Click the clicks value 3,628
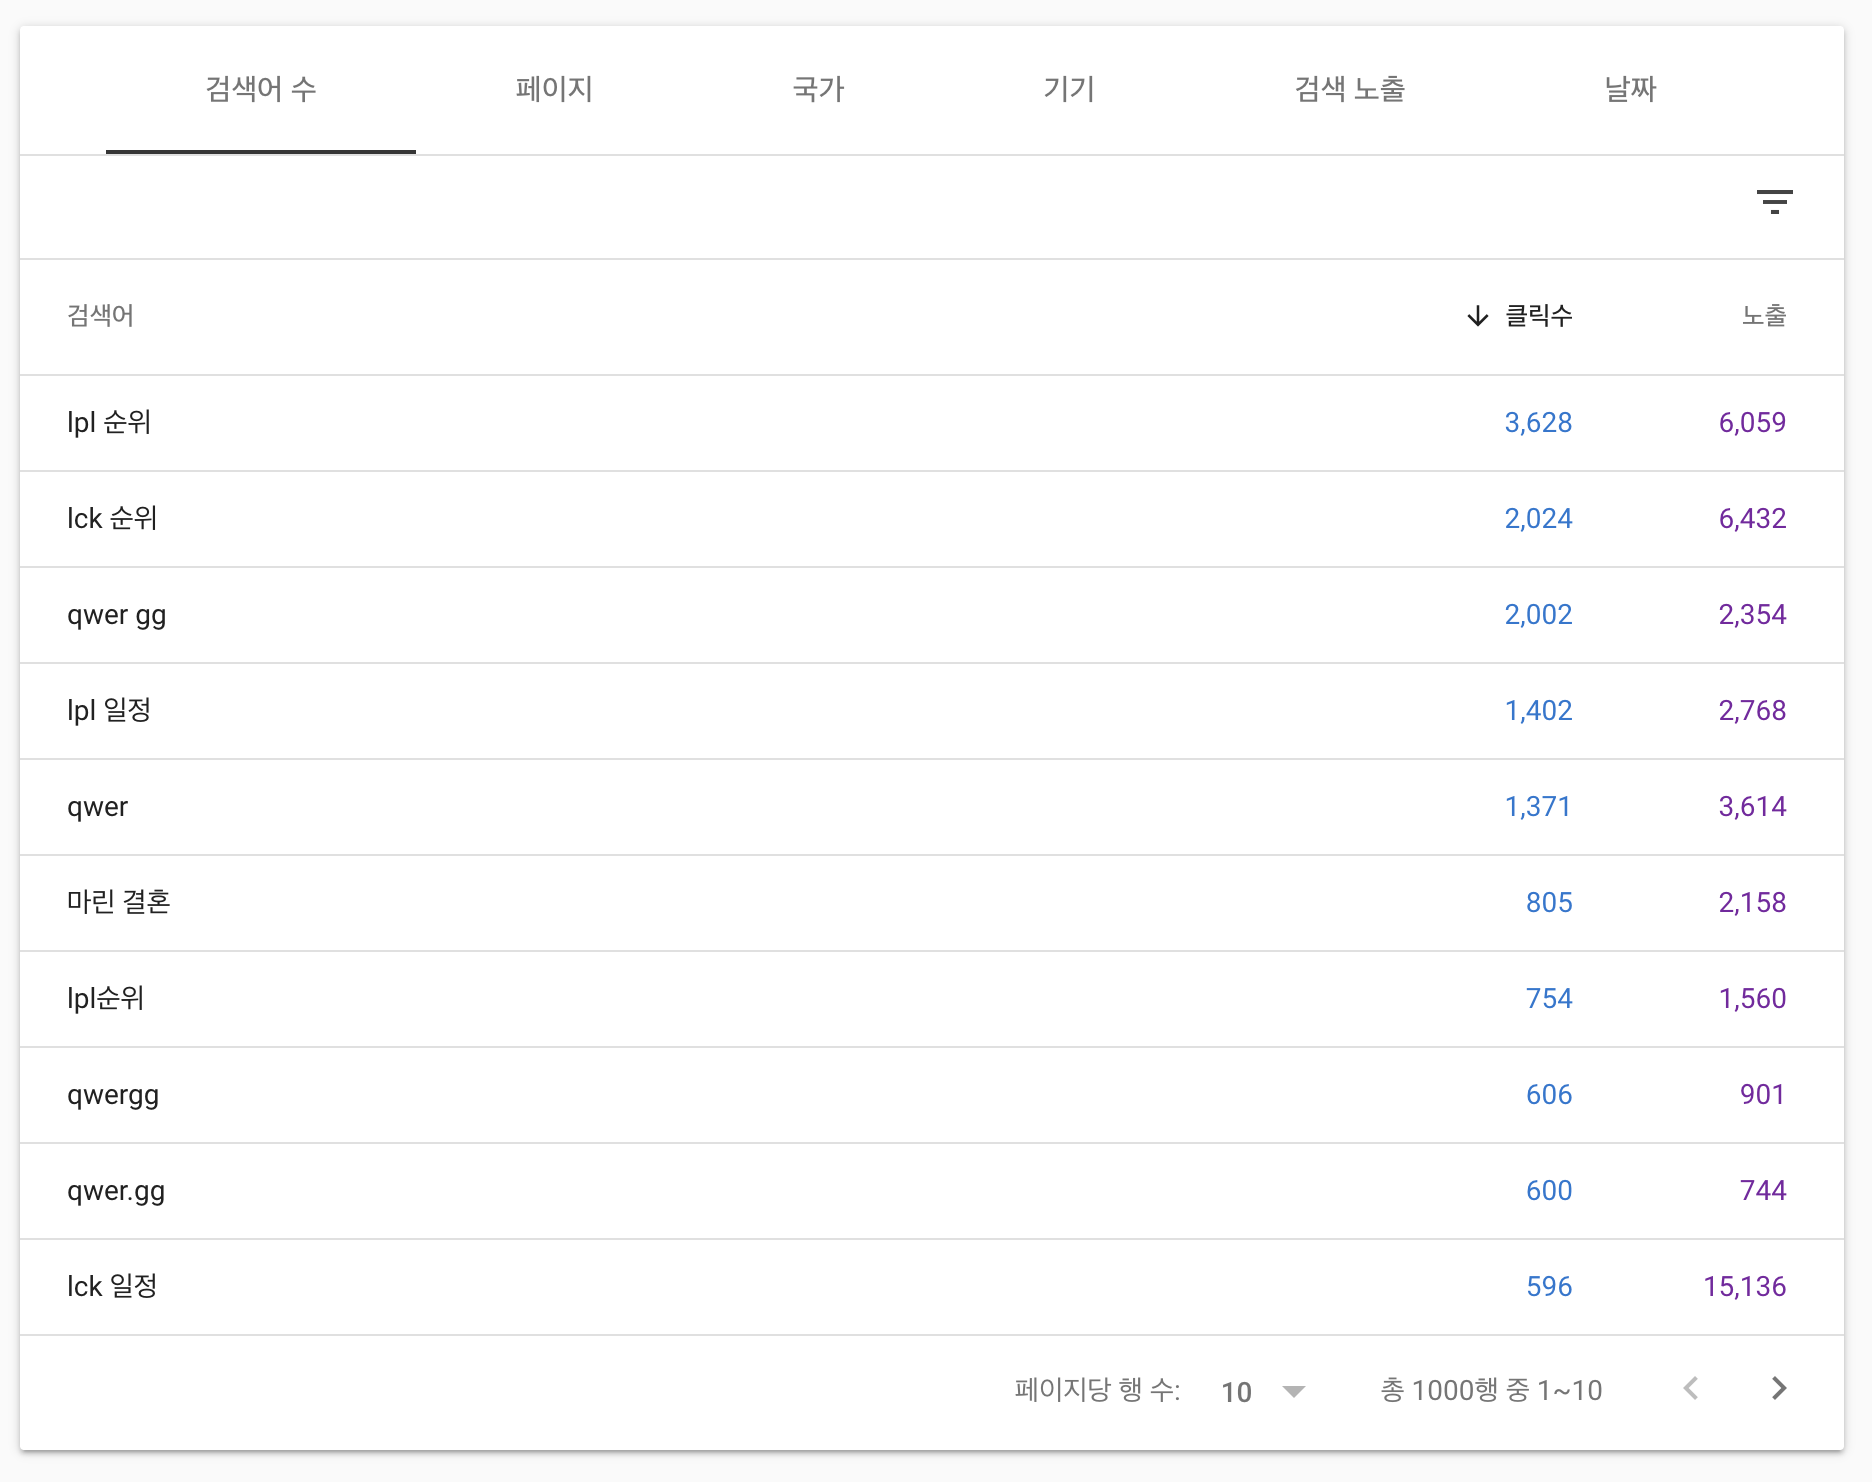The image size is (1872, 1482). point(1538,423)
